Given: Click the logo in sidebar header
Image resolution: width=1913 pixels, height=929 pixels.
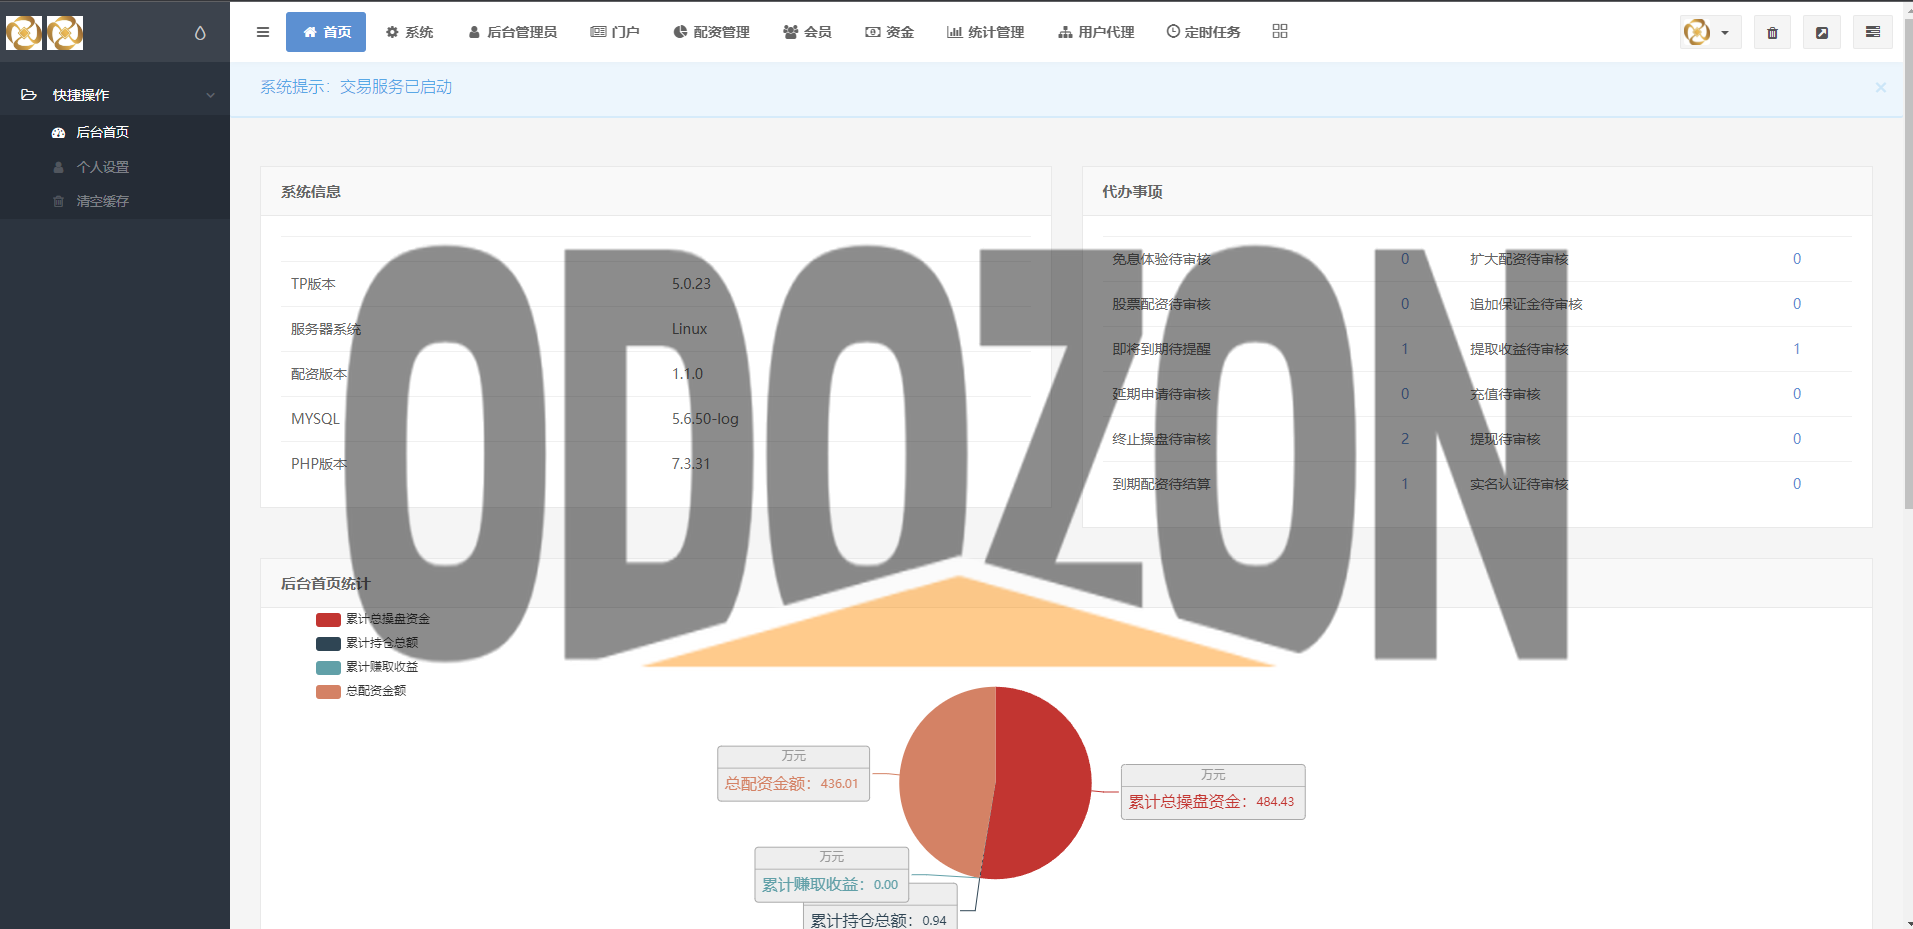Looking at the screenshot, I should pyautogui.click(x=45, y=33).
